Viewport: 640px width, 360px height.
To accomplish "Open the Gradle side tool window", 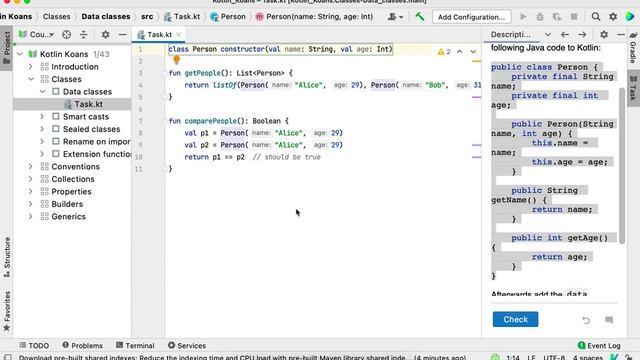I will coord(633,48).
